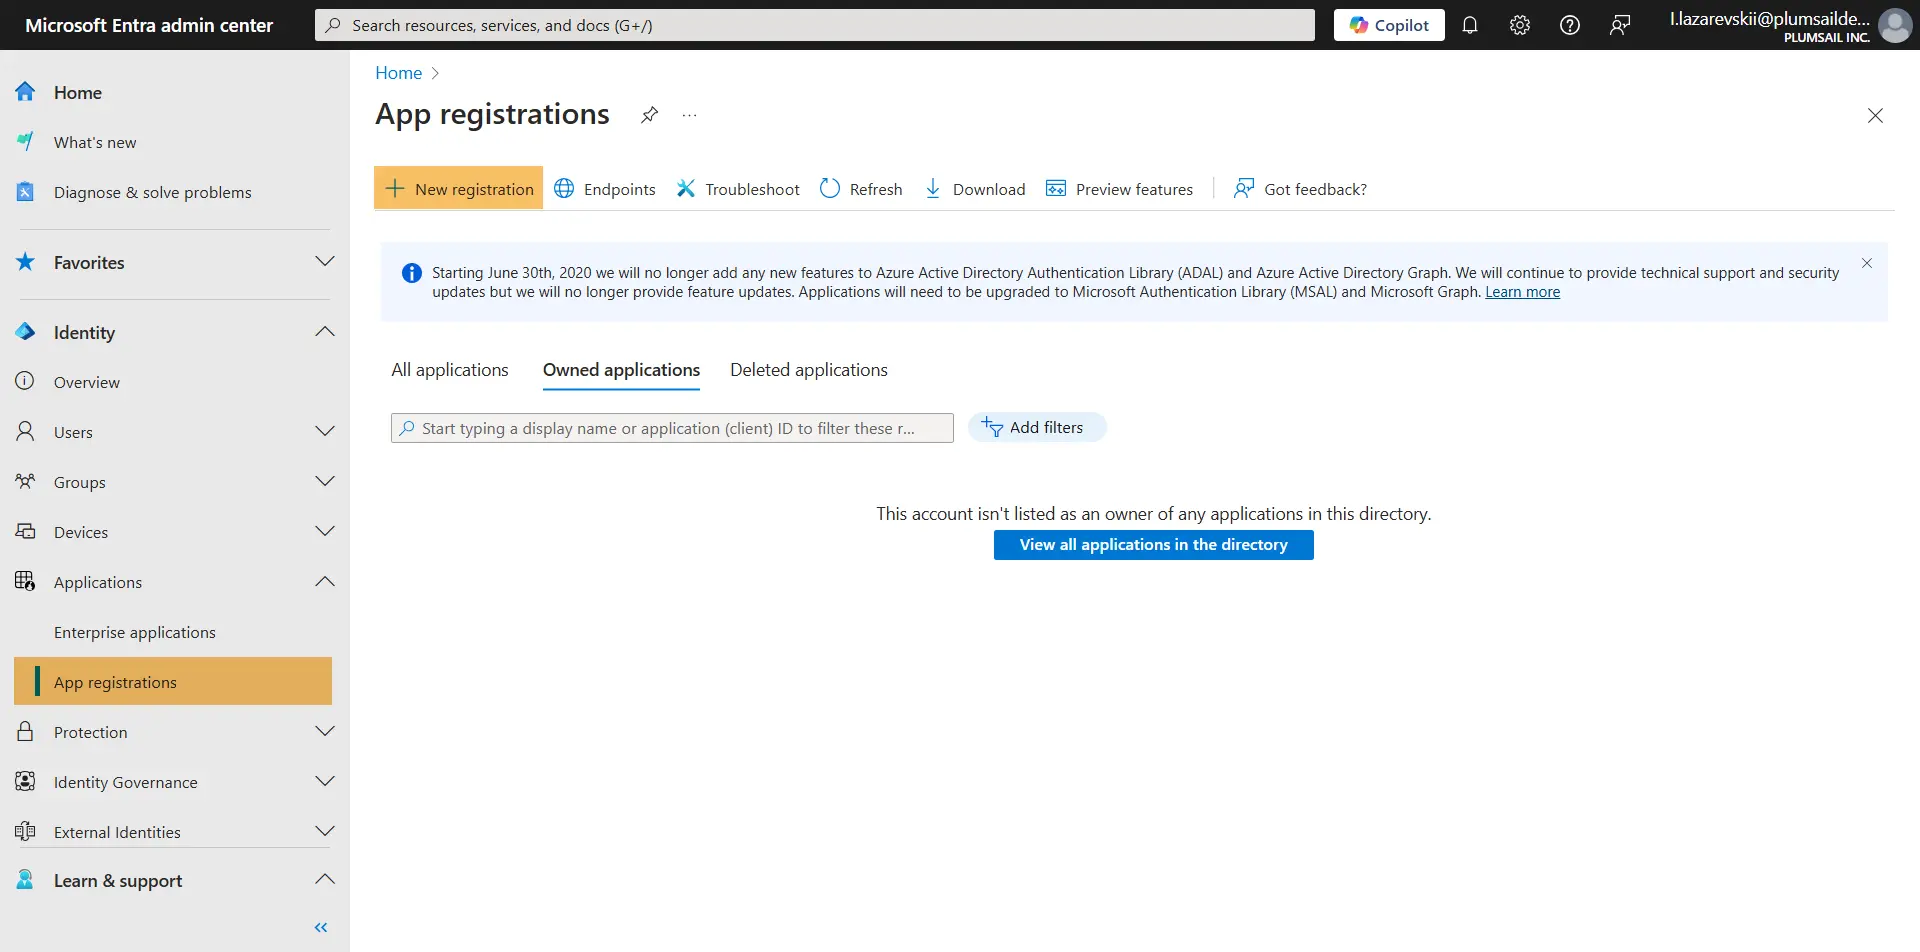Collapse the Applications menu chevron
Viewport: 1920px width, 952px height.
325,581
